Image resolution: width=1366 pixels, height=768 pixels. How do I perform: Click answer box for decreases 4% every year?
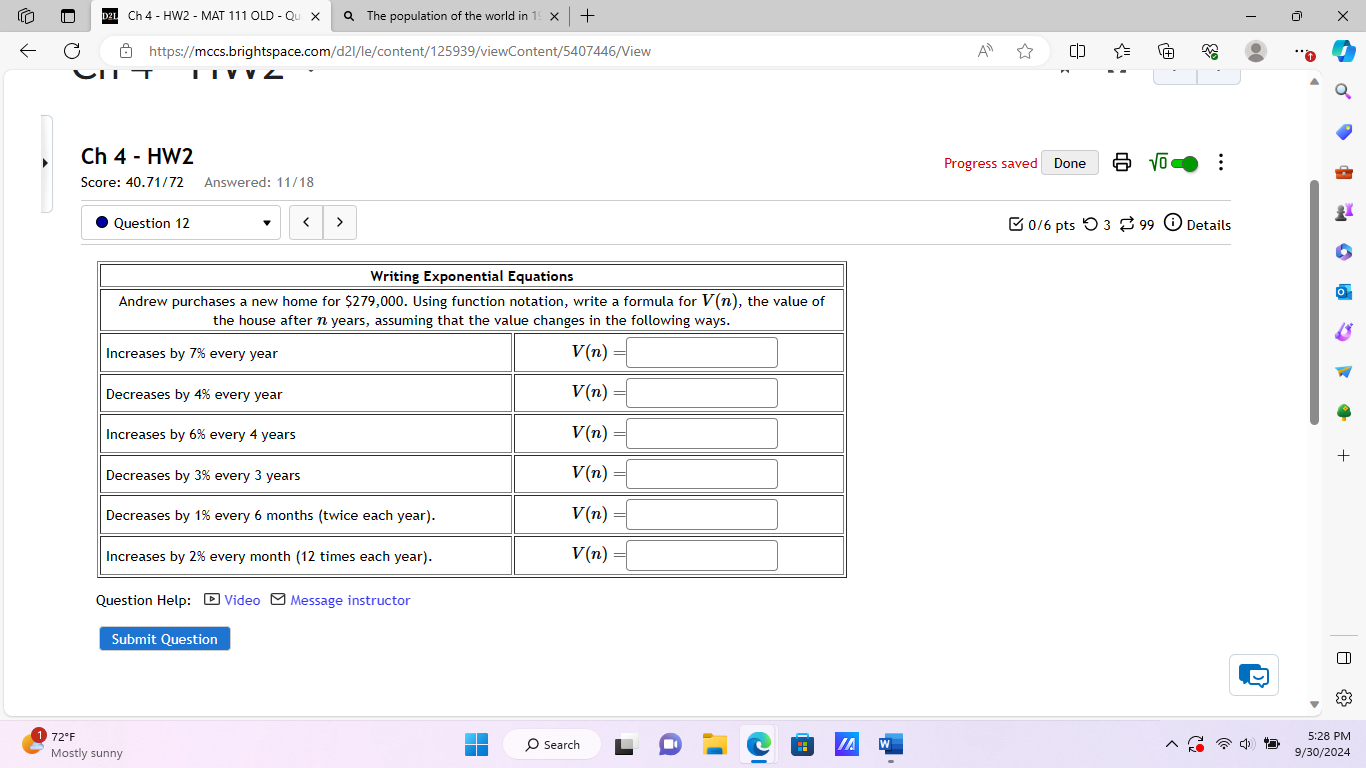coord(702,393)
